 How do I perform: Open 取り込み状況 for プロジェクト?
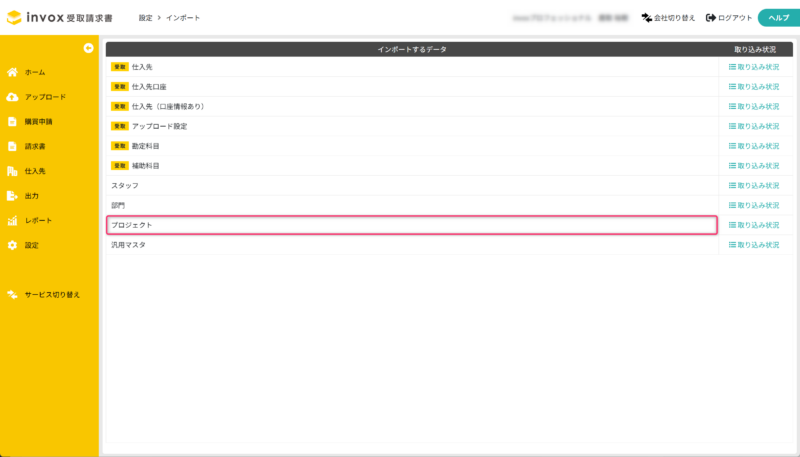754,225
